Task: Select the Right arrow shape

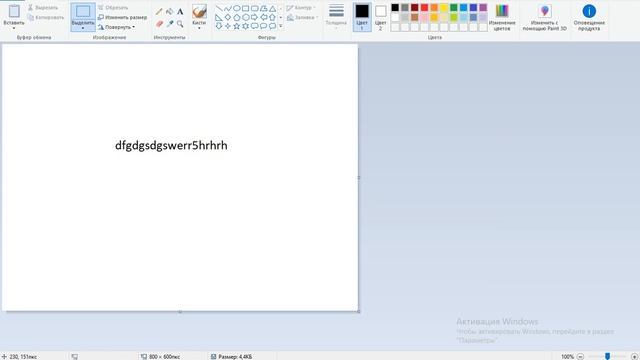Action: (255, 17)
